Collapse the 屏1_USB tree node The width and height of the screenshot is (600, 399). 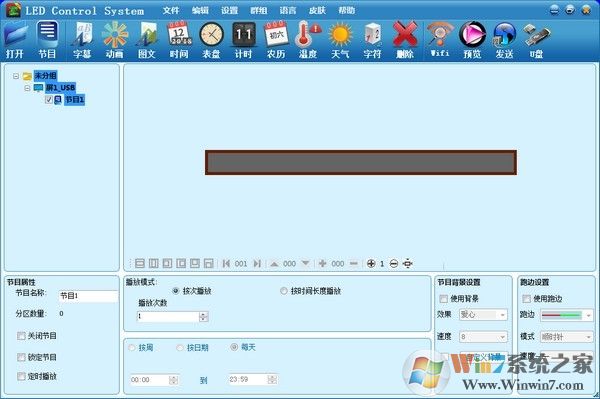(27, 88)
